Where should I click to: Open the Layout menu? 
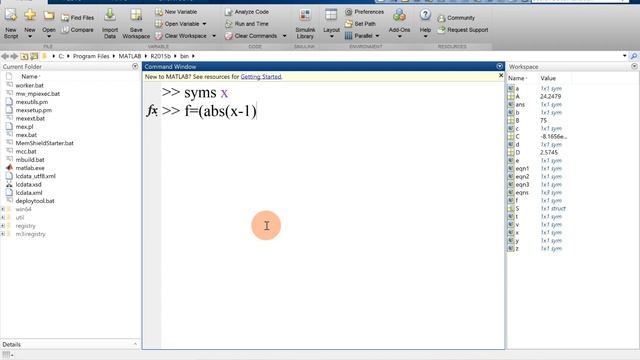(331, 24)
